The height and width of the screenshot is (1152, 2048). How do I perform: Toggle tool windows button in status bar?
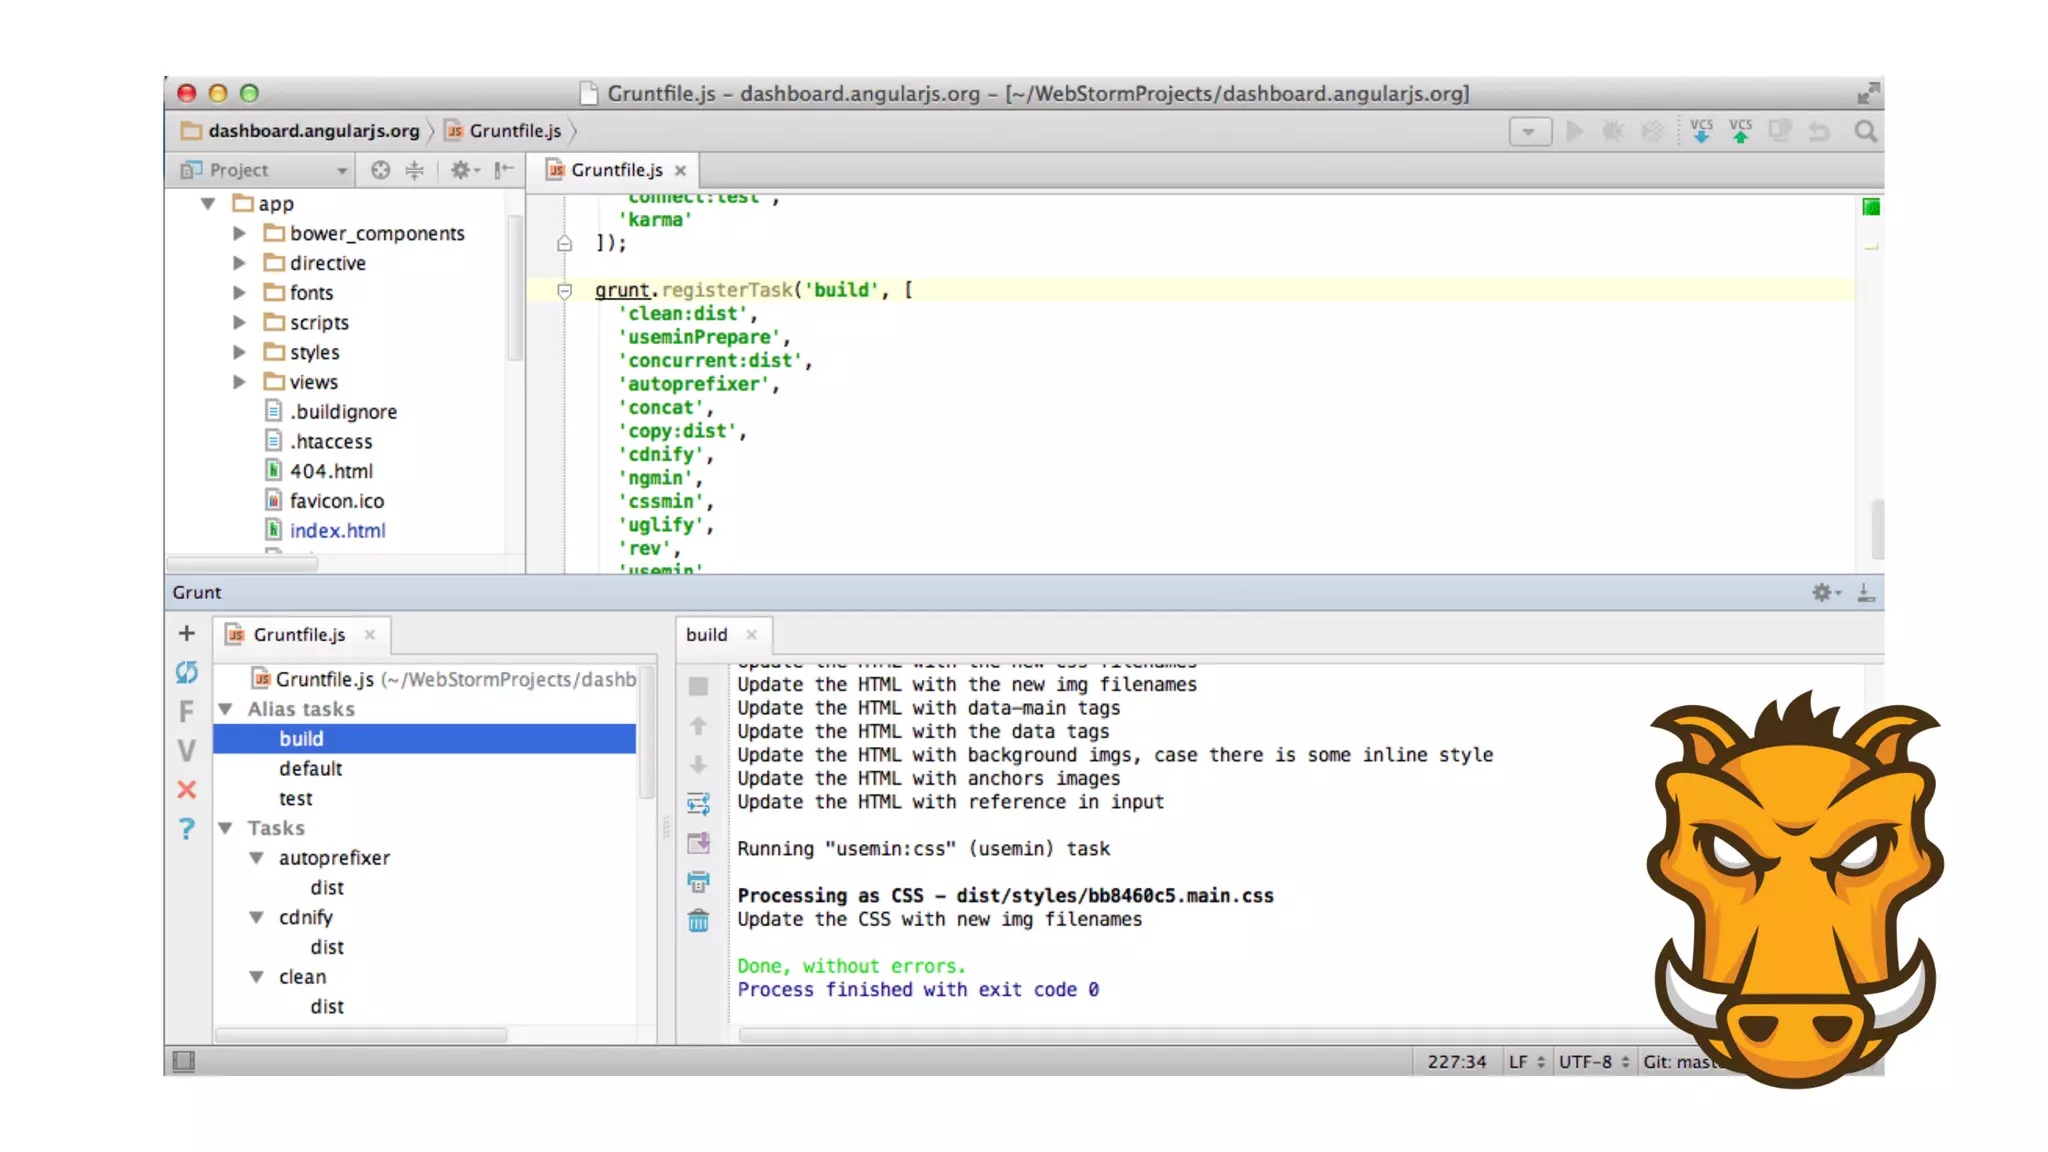(183, 1061)
